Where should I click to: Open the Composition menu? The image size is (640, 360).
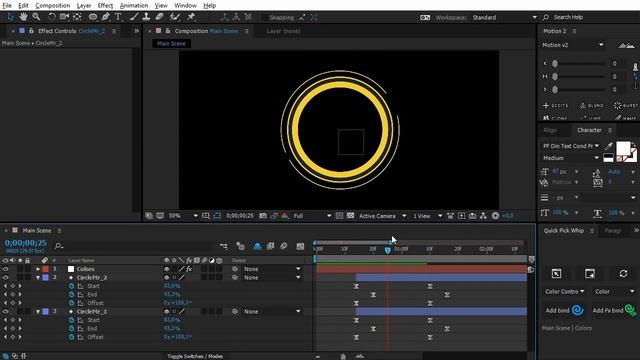coord(53,5)
